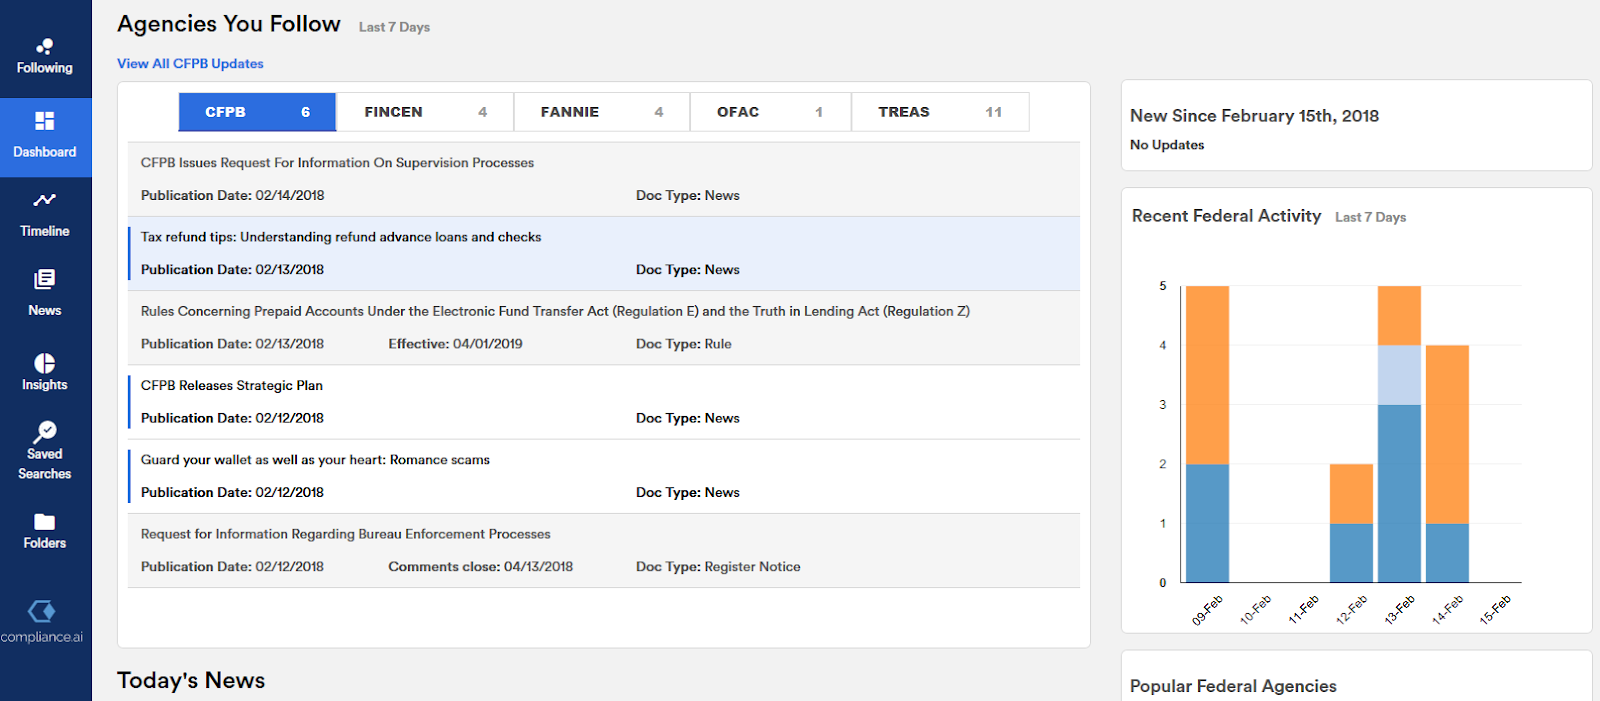Click the 15-Feb axis label
The height and width of the screenshot is (701, 1600).
tap(1495, 609)
